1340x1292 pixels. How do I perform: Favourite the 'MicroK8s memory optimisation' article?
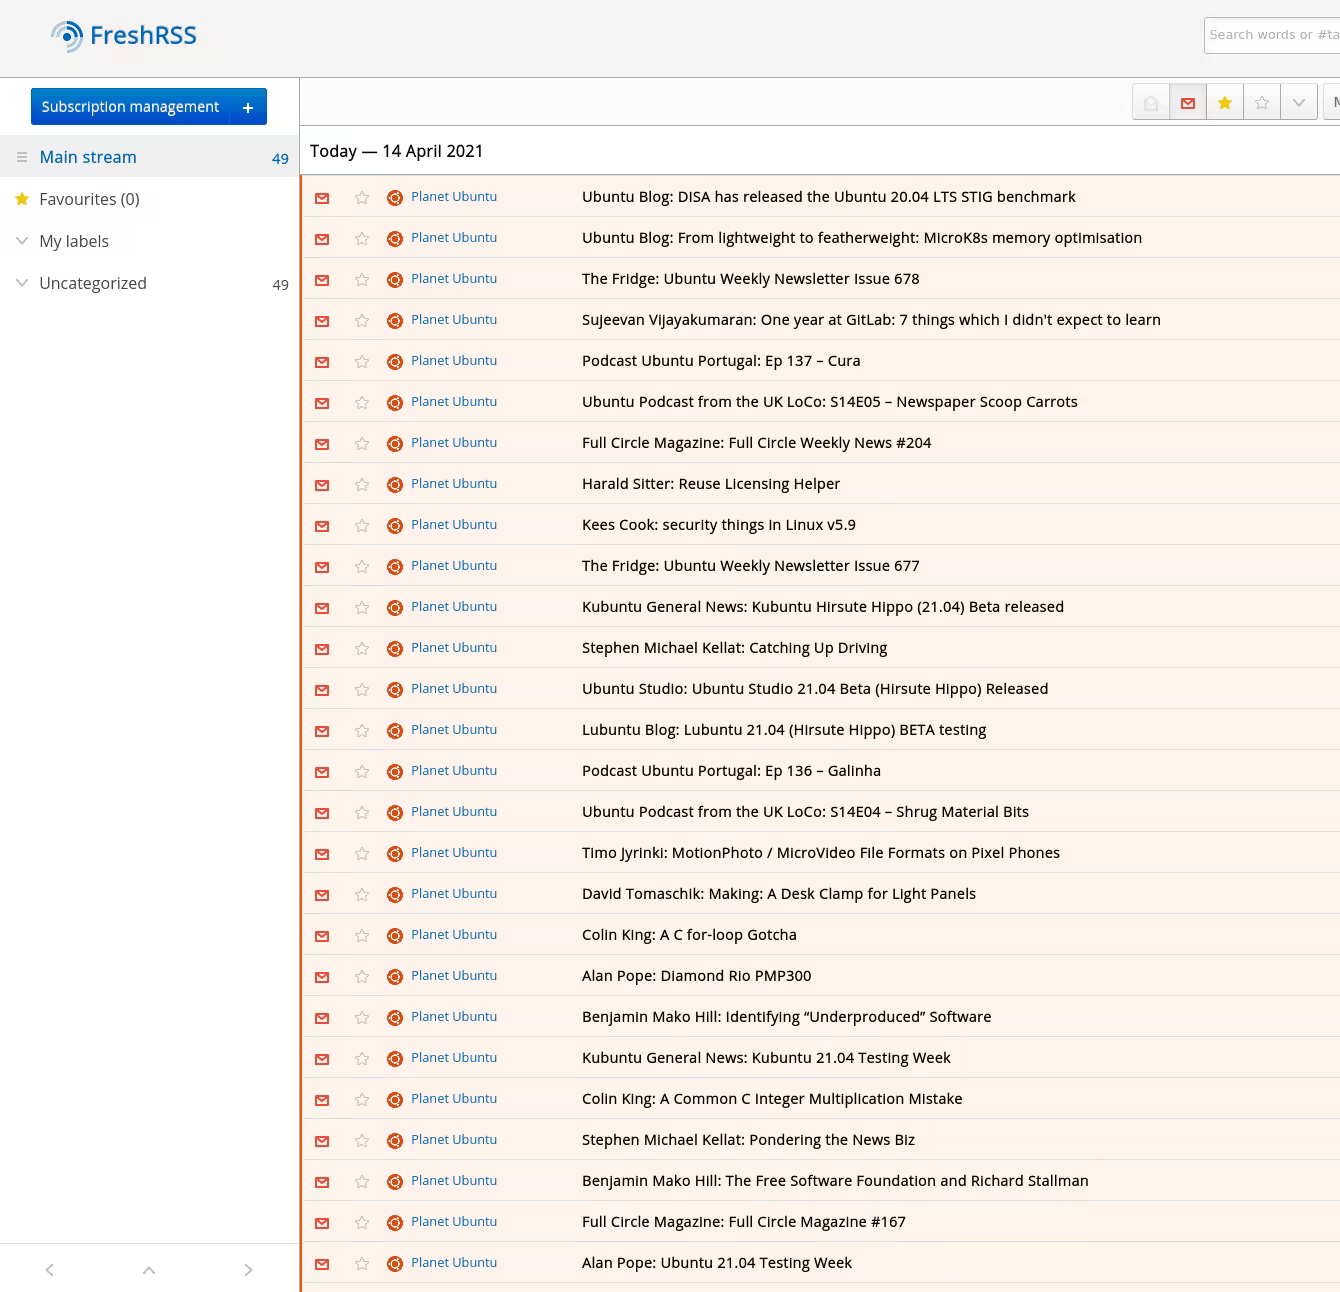(x=362, y=239)
